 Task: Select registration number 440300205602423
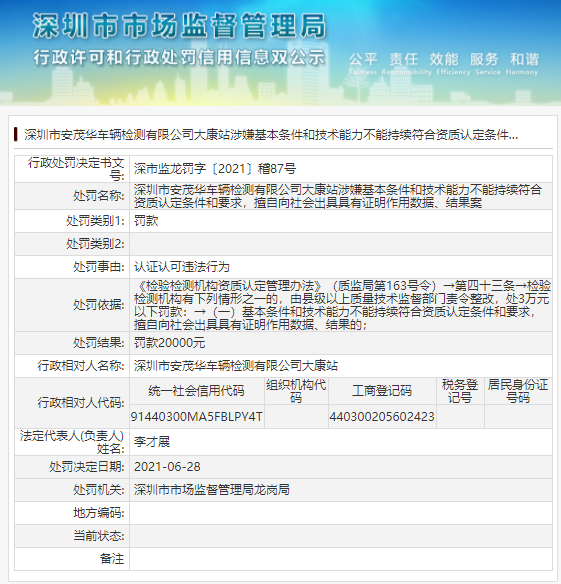tap(382, 416)
